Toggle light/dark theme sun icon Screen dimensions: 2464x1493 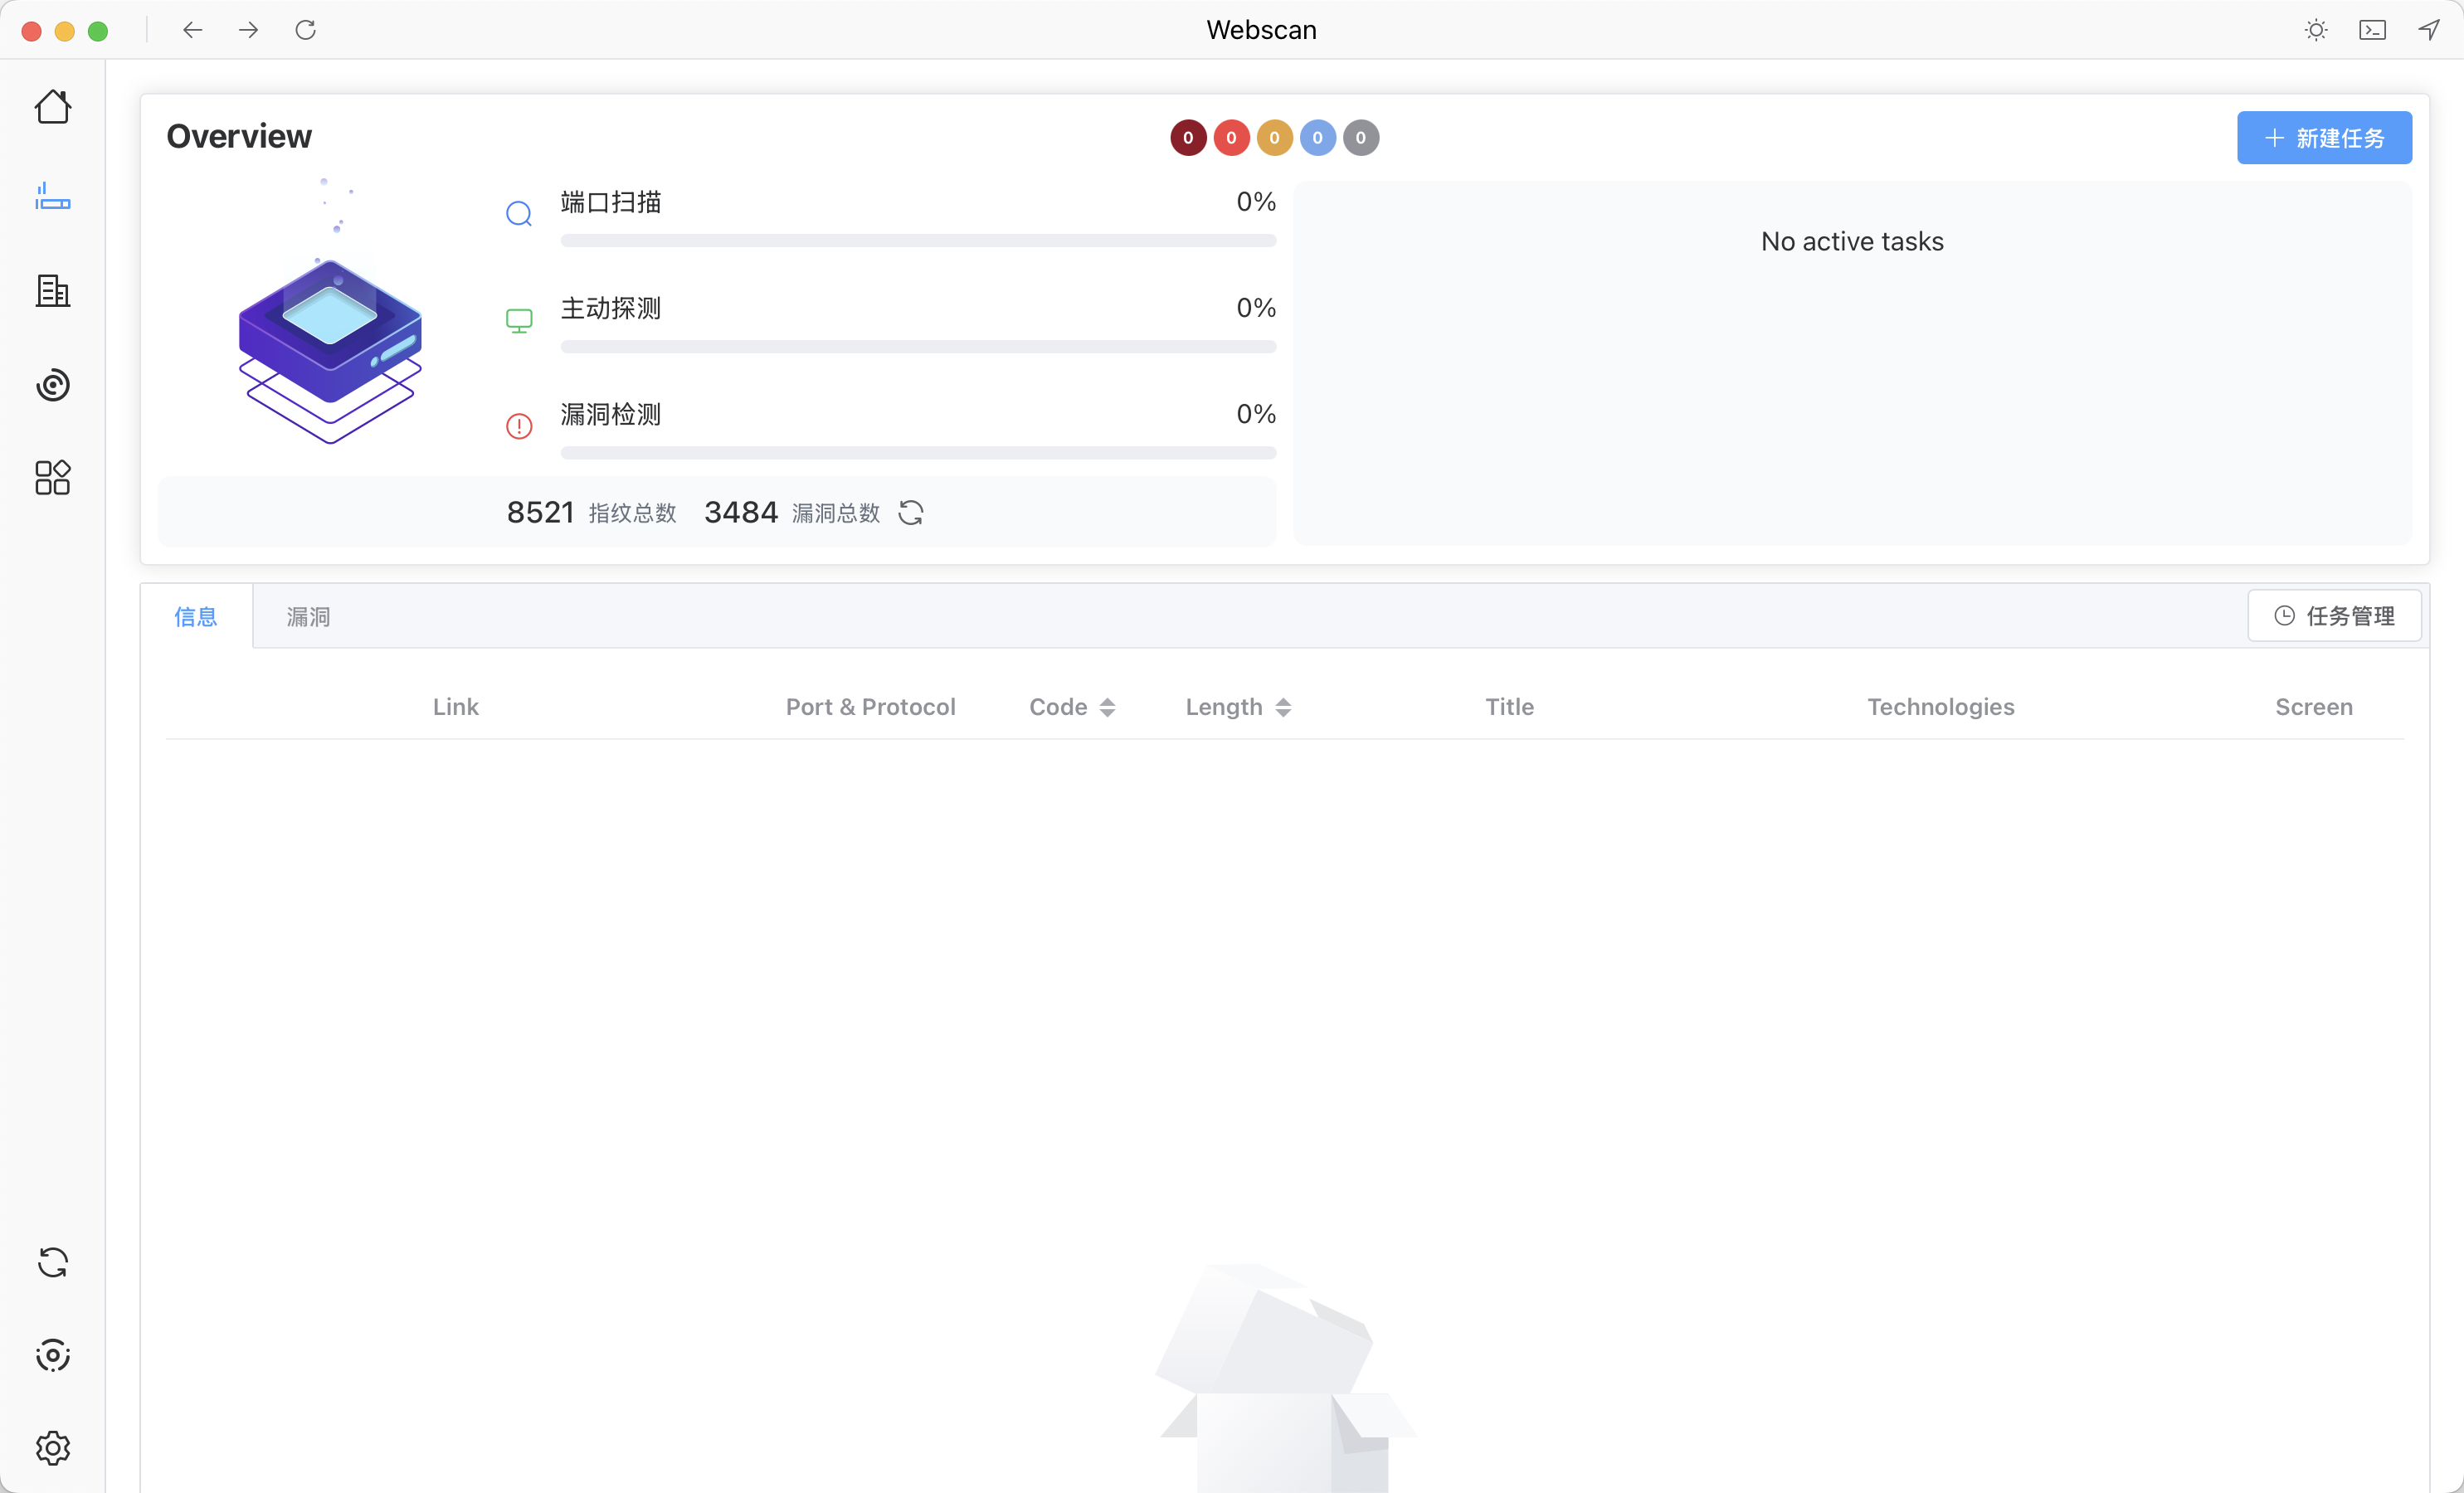click(2316, 30)
